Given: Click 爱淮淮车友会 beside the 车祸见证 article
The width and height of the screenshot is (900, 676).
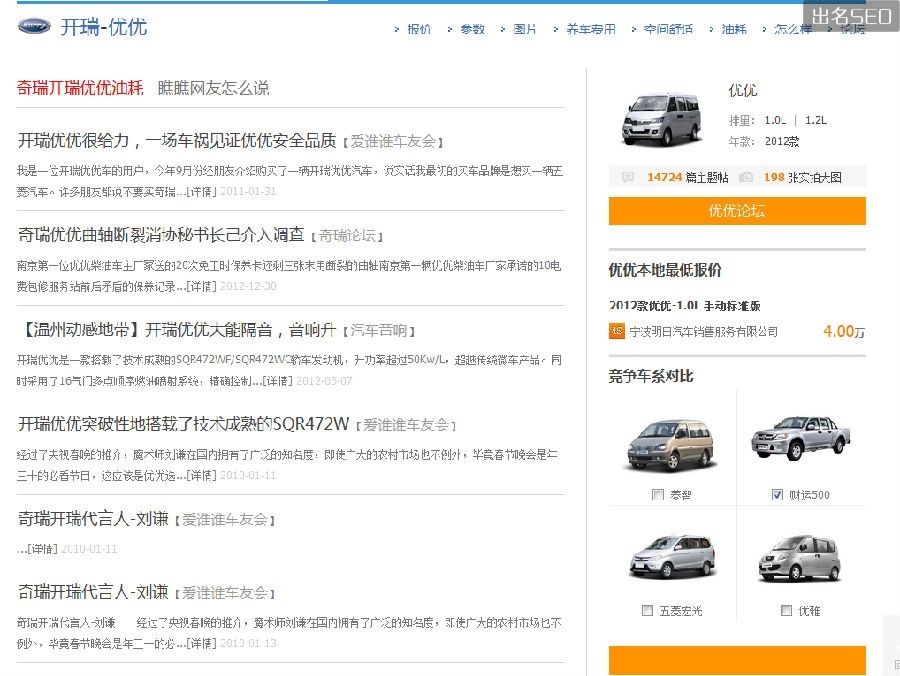Looking at the screenshot, I should pos(393,141).
